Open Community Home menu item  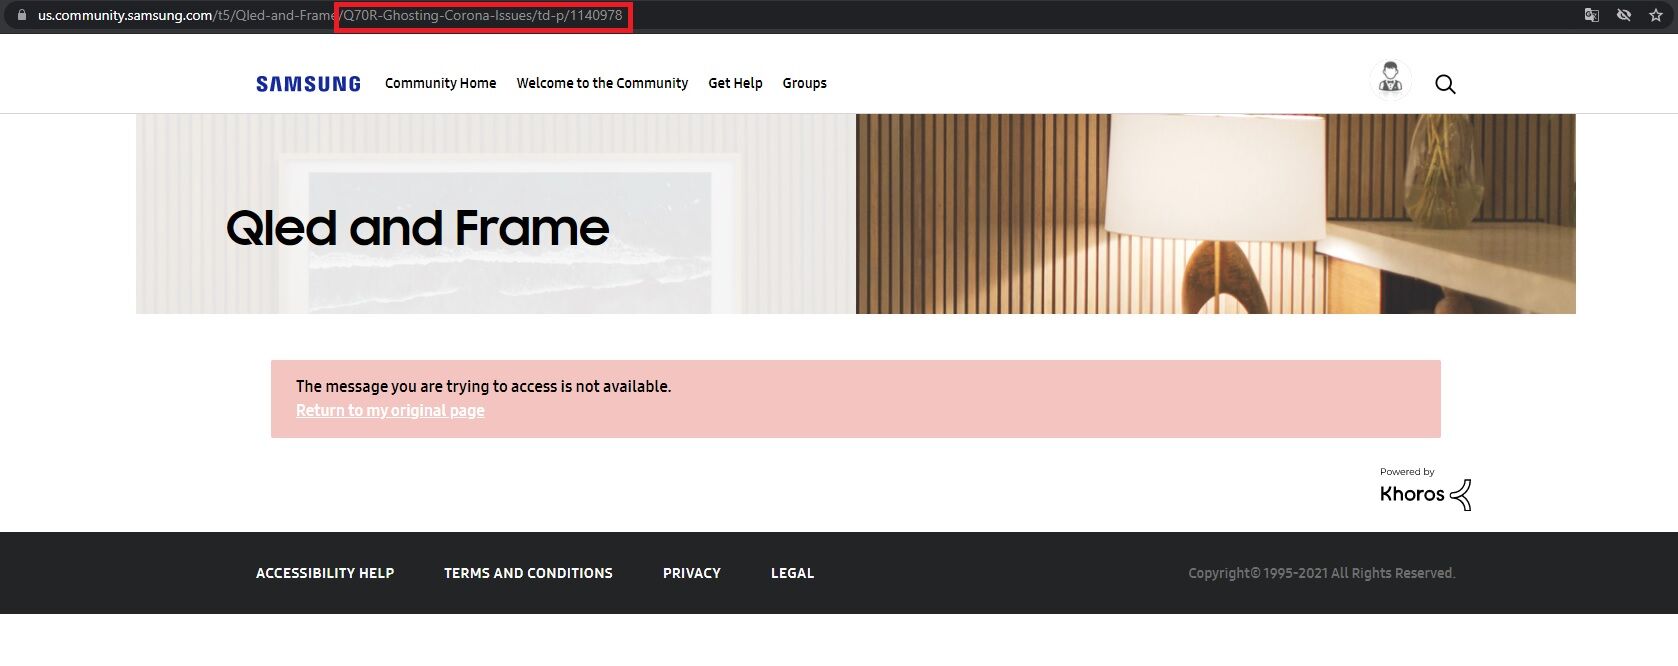[440, 83]
